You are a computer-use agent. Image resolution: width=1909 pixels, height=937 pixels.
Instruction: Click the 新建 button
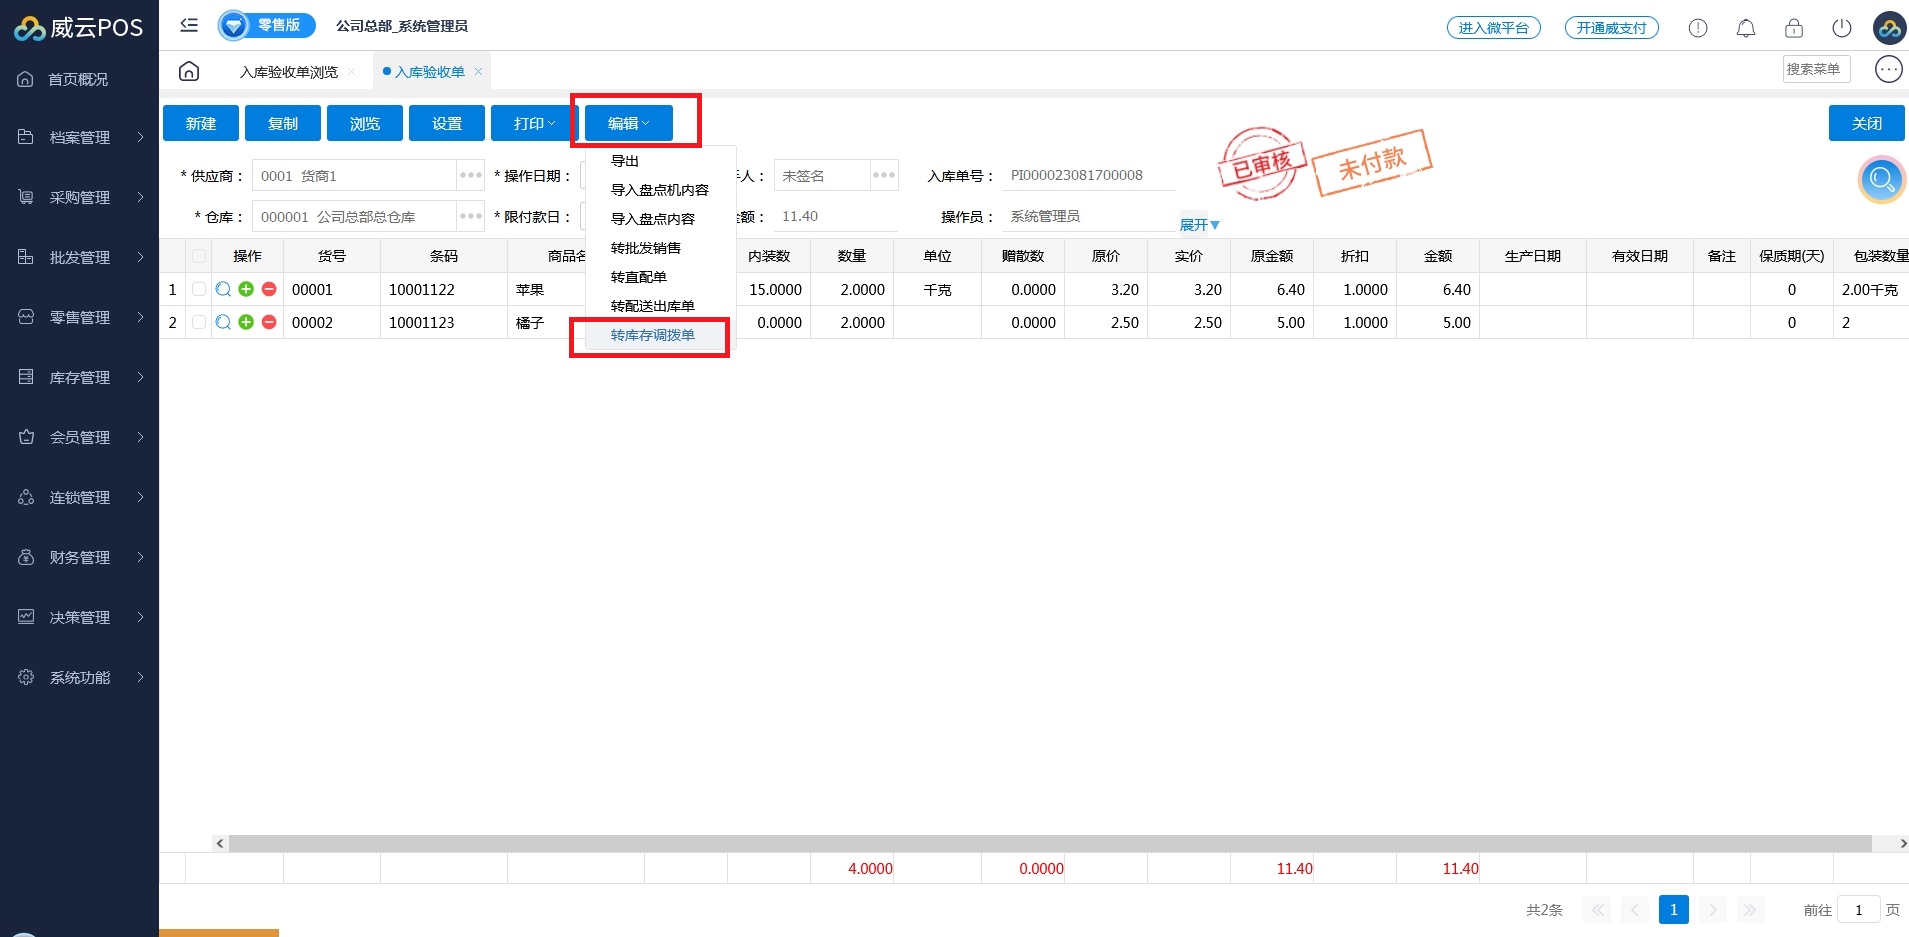pyautogui.click(x=201, y=123)
